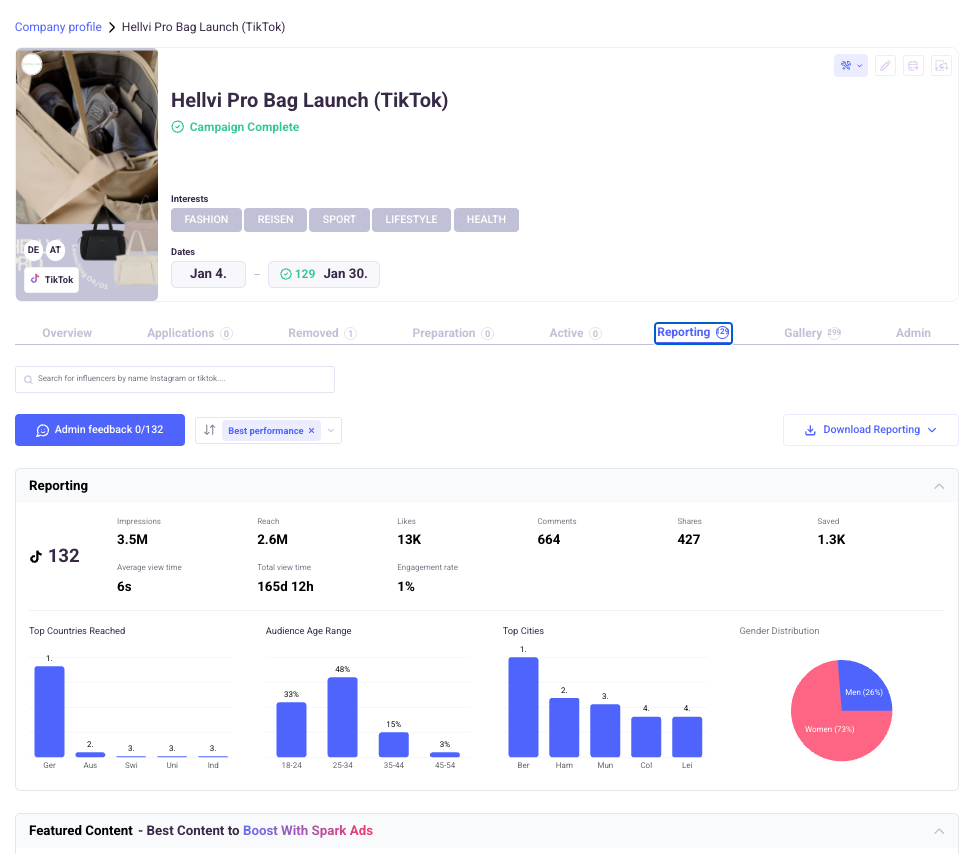The height and width of the screenshot is (854, 972).
Task: Switch to the Overview tab
Action: [67, 333]
